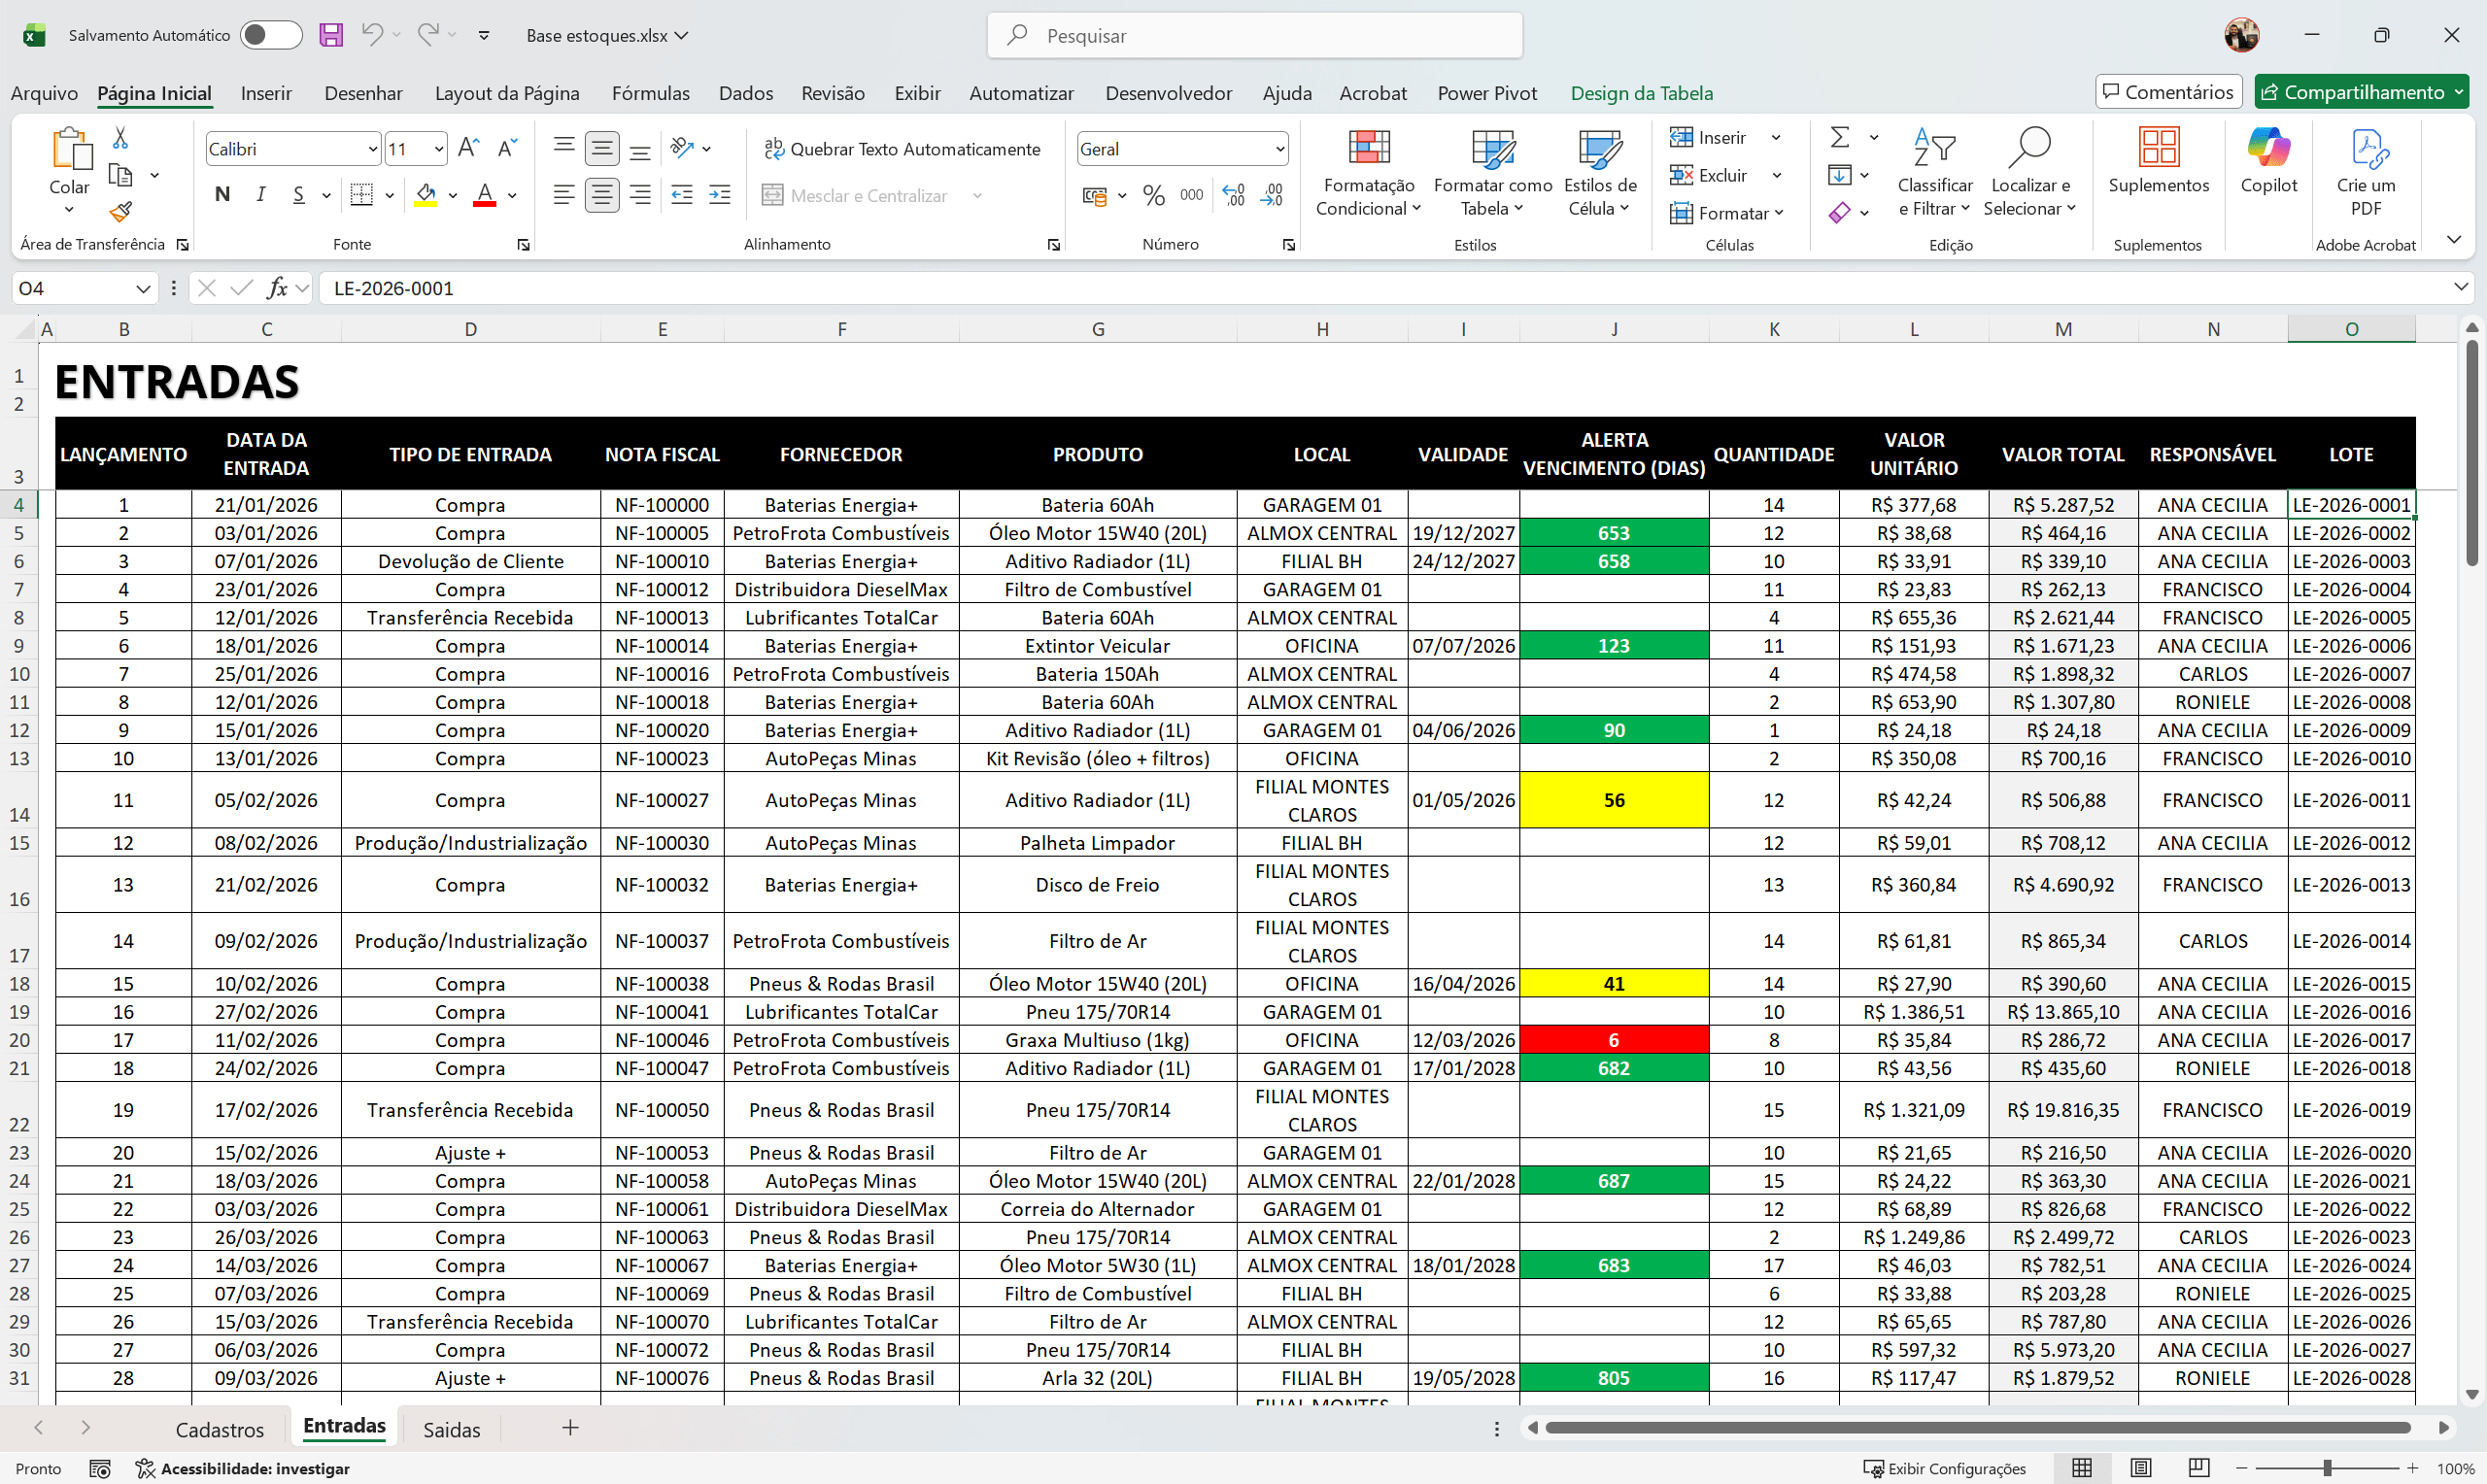2487x1484 pixels.
Task: Select the Format Painter brush icon
Action: 120,212
